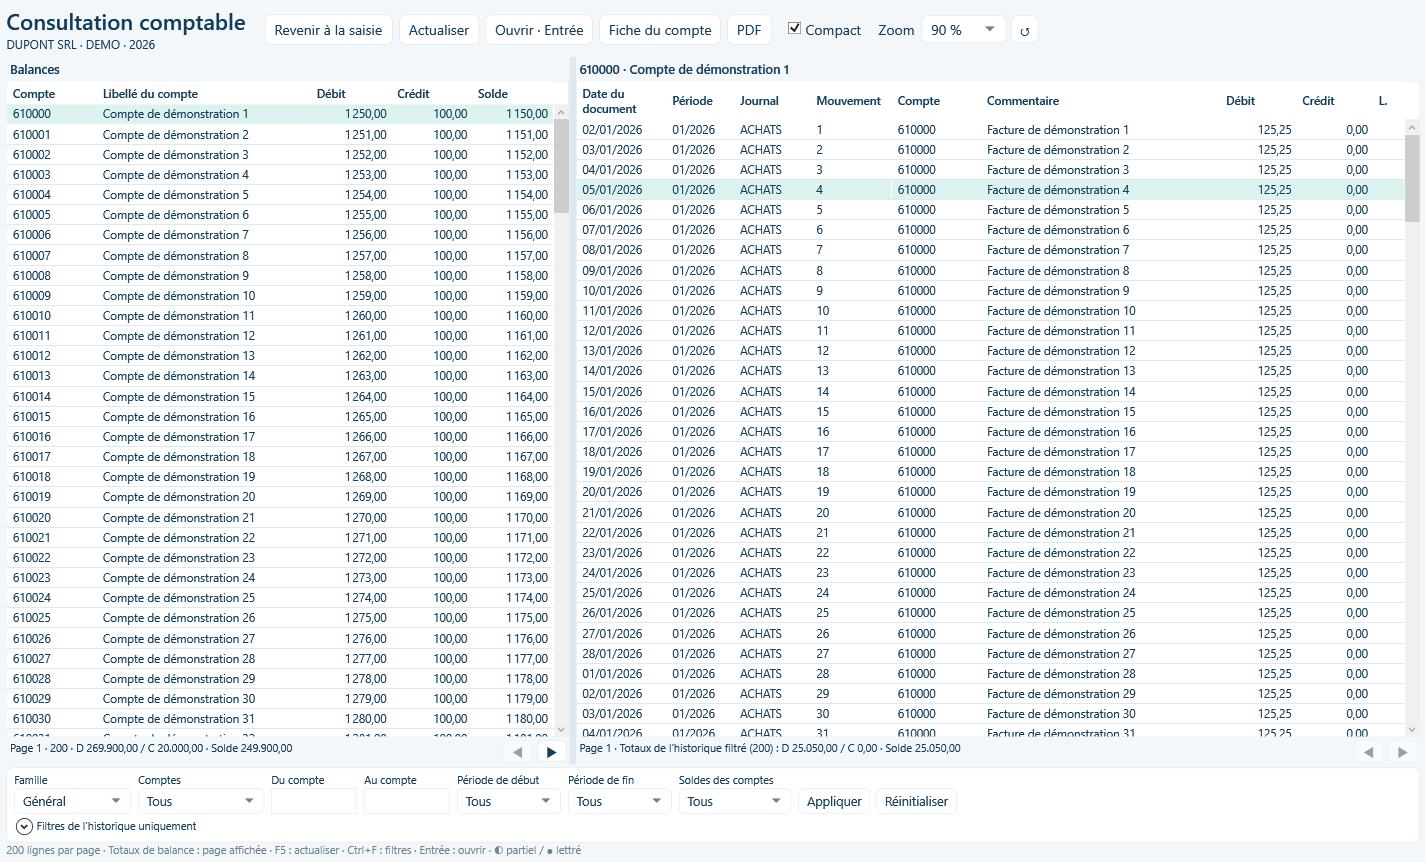Image resolution: width=1425 pixels, height=862 pixels.
Task: Sort balances by the Solde column header
Action: [x=493, y=93]
